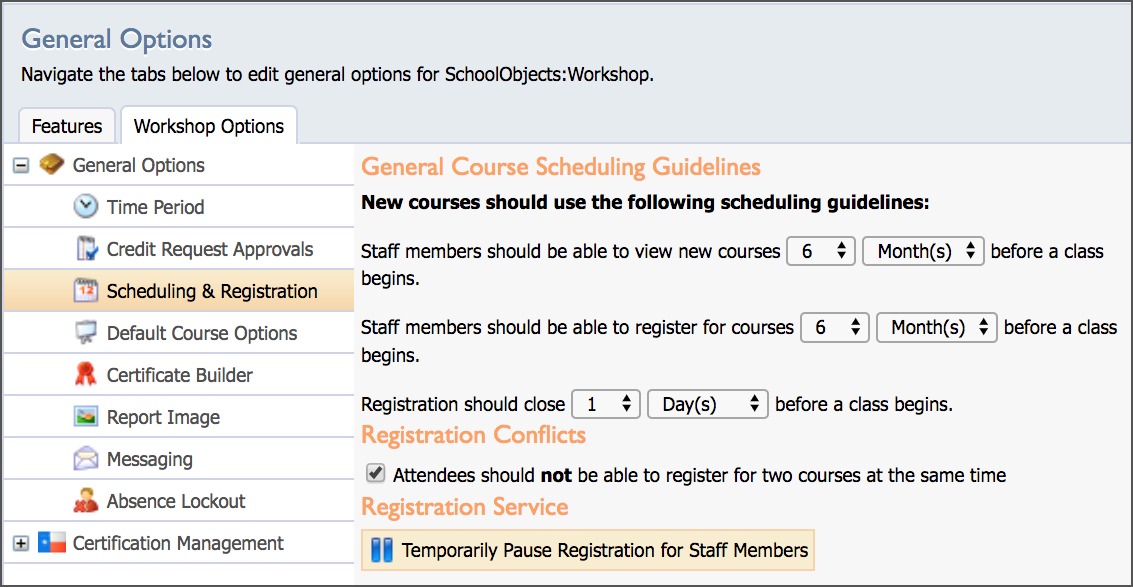Open the register for courses Month(s) dropdown

(x=937, y=327)
